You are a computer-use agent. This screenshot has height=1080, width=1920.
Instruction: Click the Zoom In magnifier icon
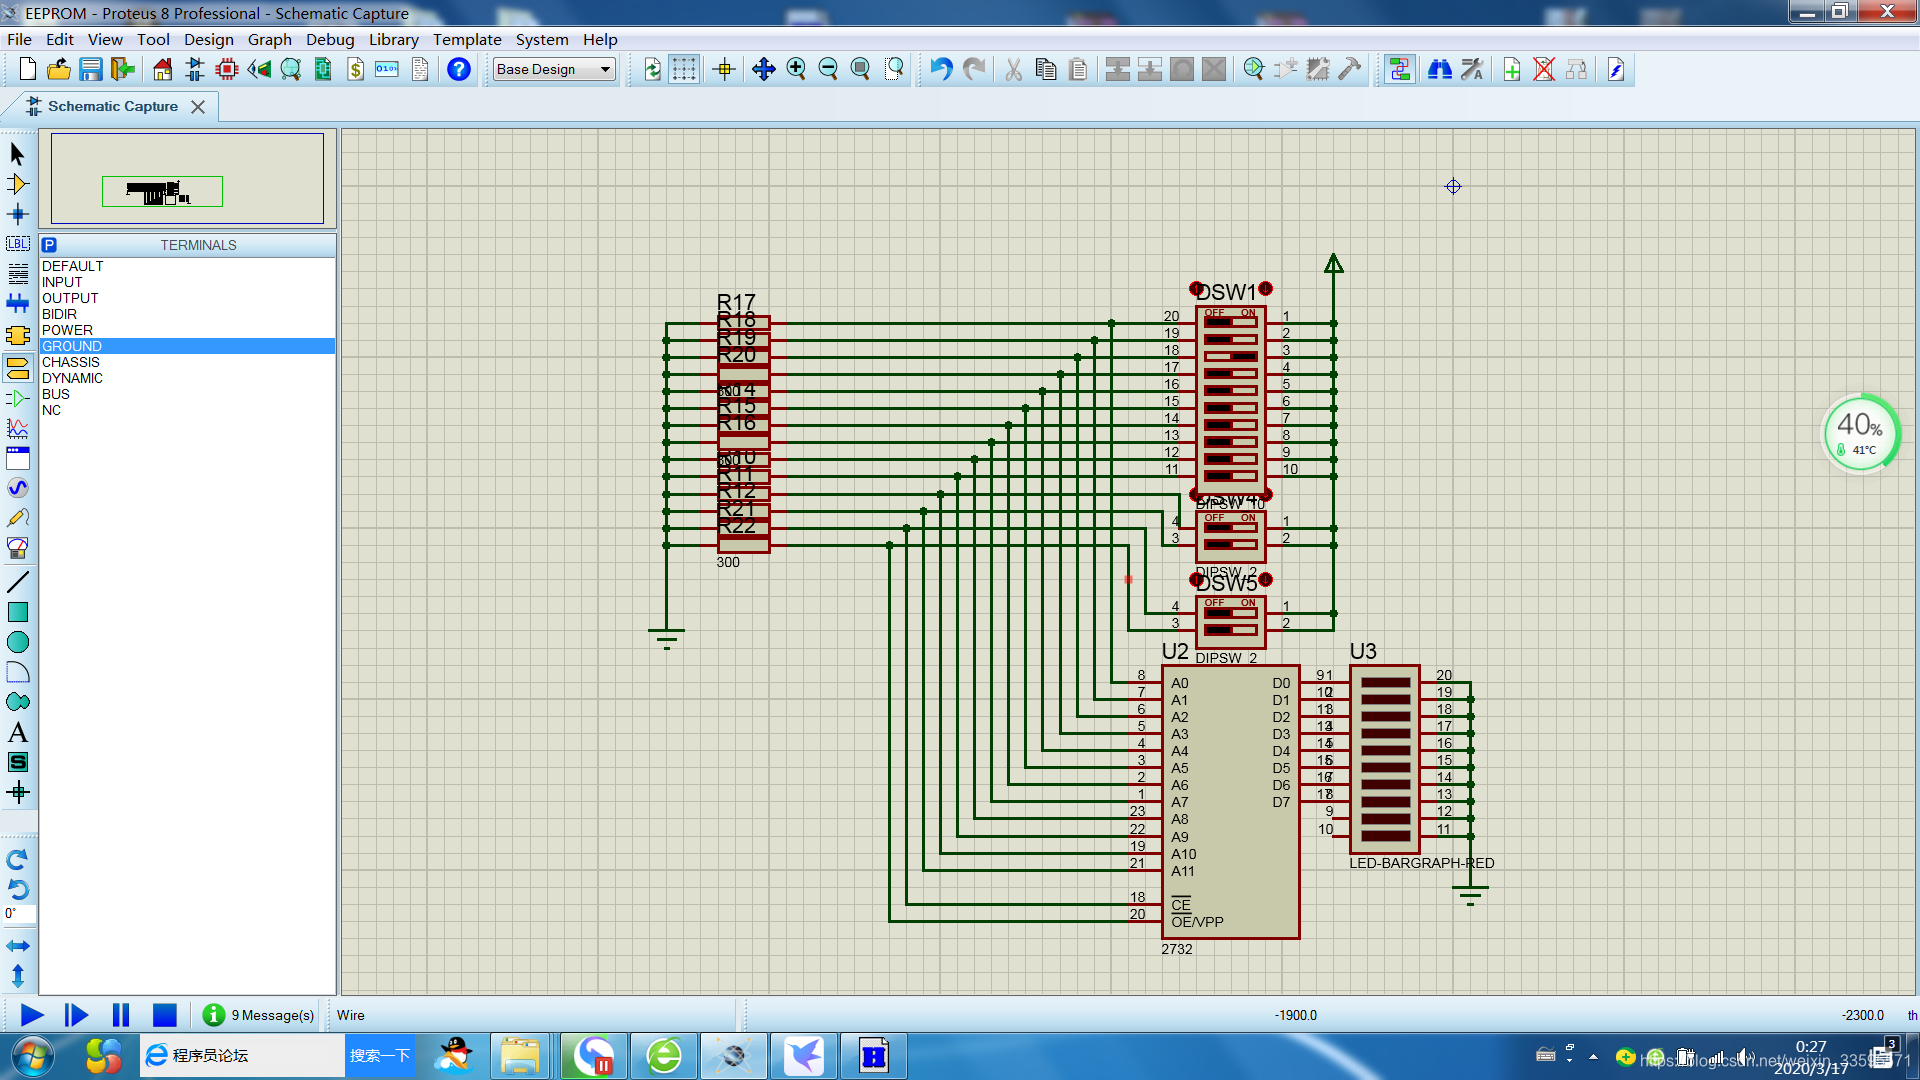point(796,69)
